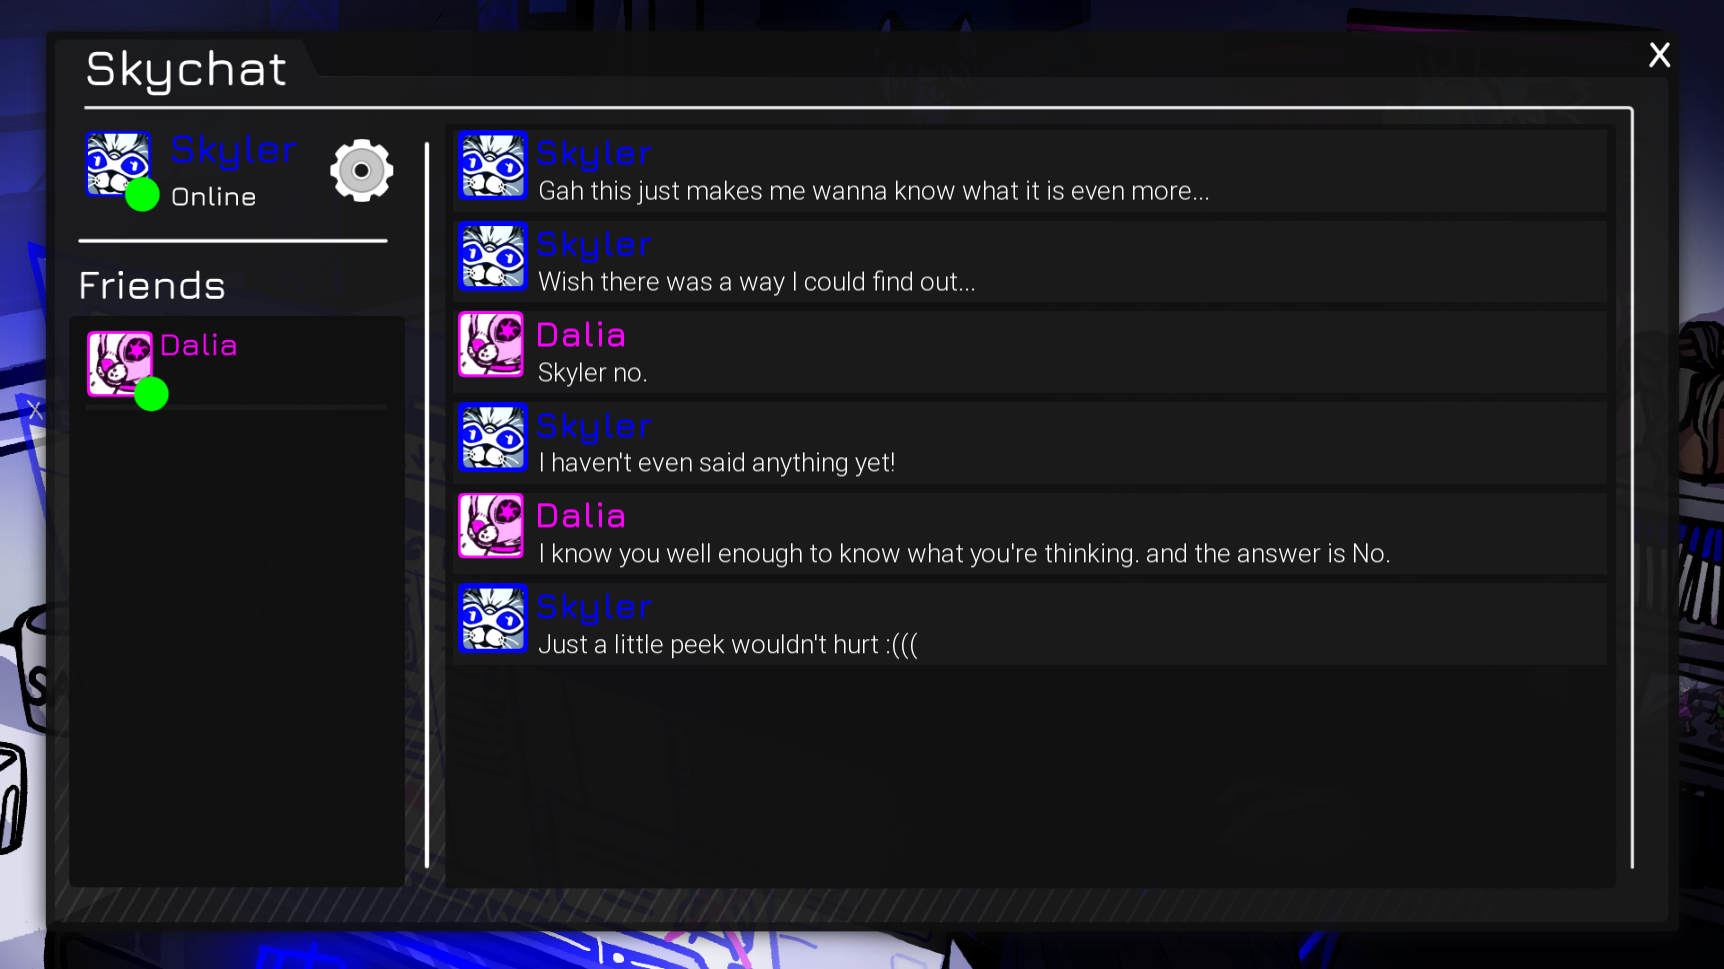The width and height of the screenshot is (1724, 969).
Task: Click avatar on 'Wish there was a way' message
Action: pyautogui.click(x=492, y=257)
